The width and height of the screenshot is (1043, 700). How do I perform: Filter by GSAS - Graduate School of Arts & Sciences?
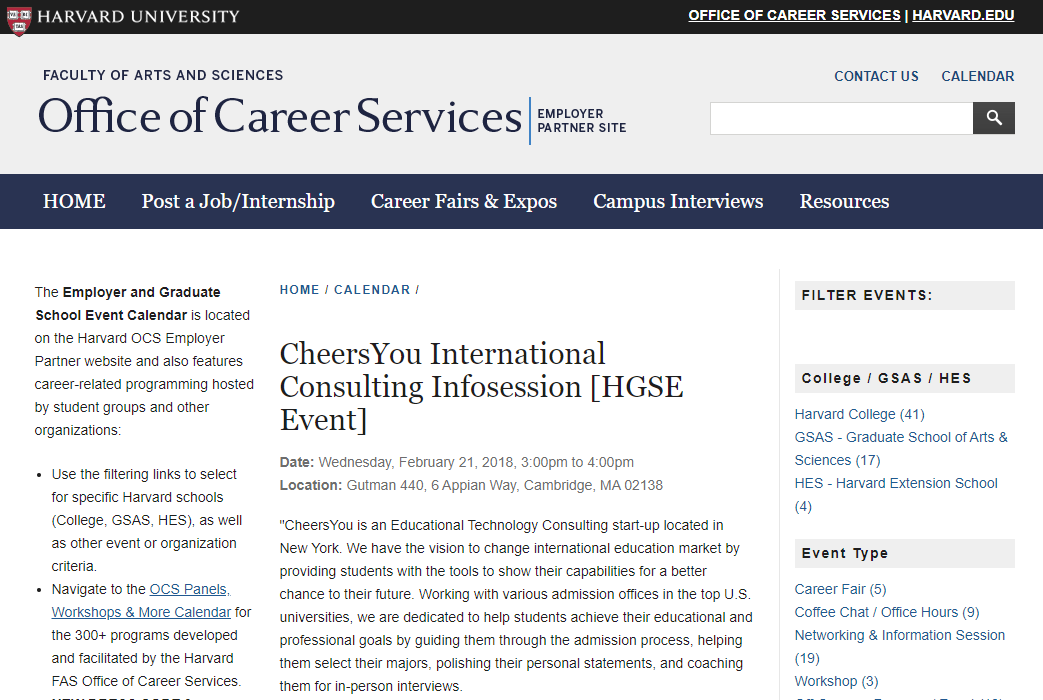point(901,448)
